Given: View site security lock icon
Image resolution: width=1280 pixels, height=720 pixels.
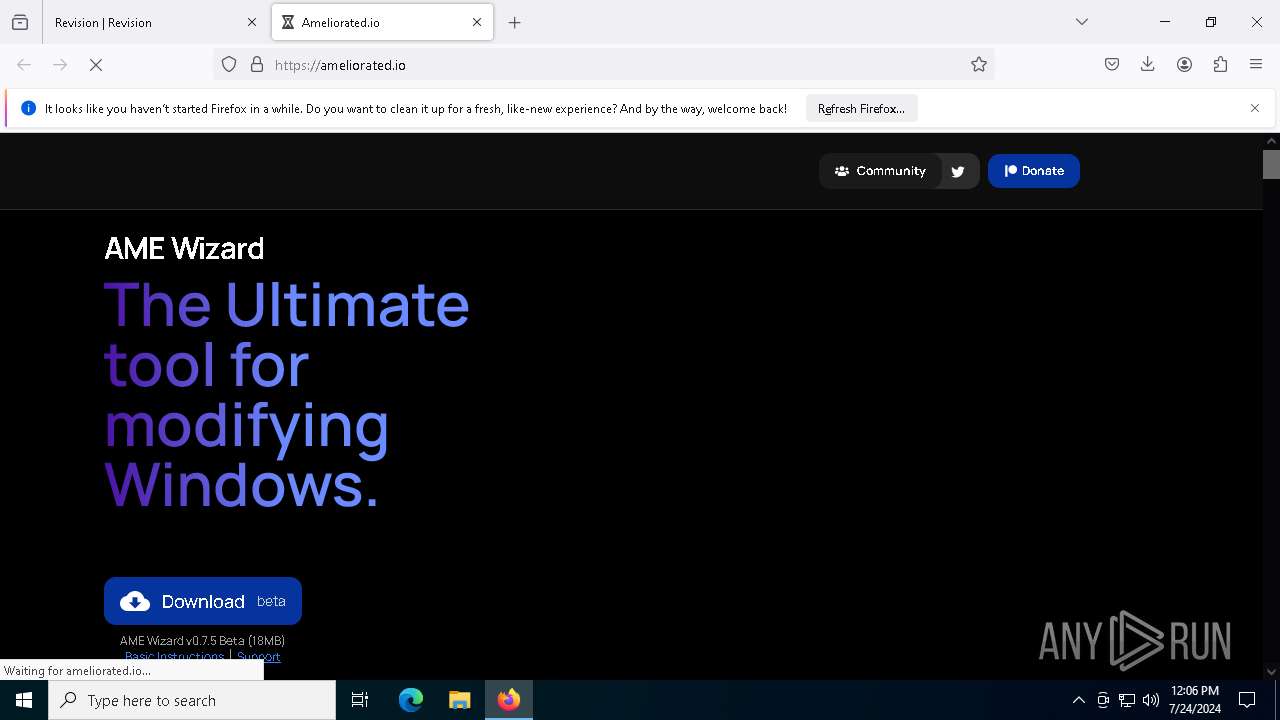Looking at the screenshot, I should point(257,65).
